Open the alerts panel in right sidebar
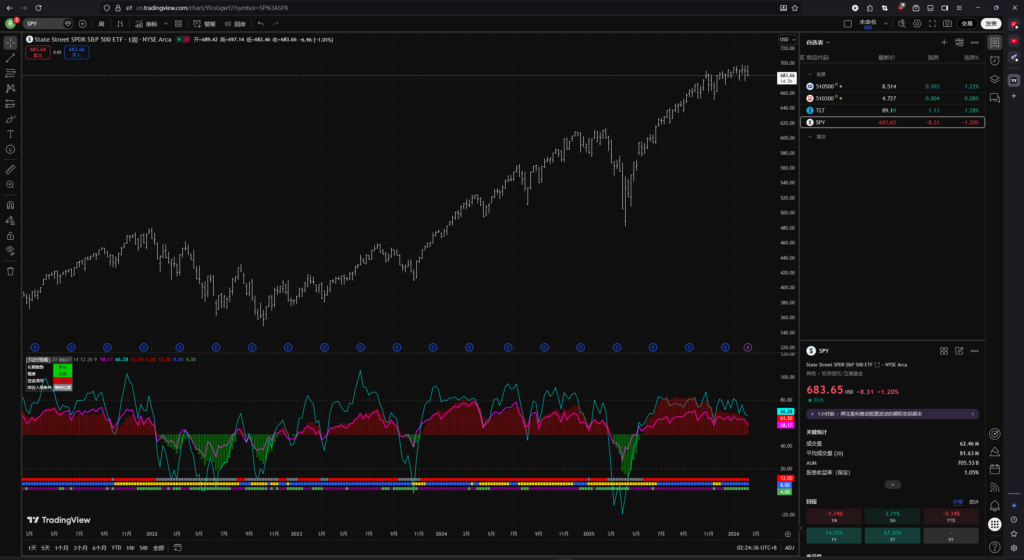 click(995, 60)
